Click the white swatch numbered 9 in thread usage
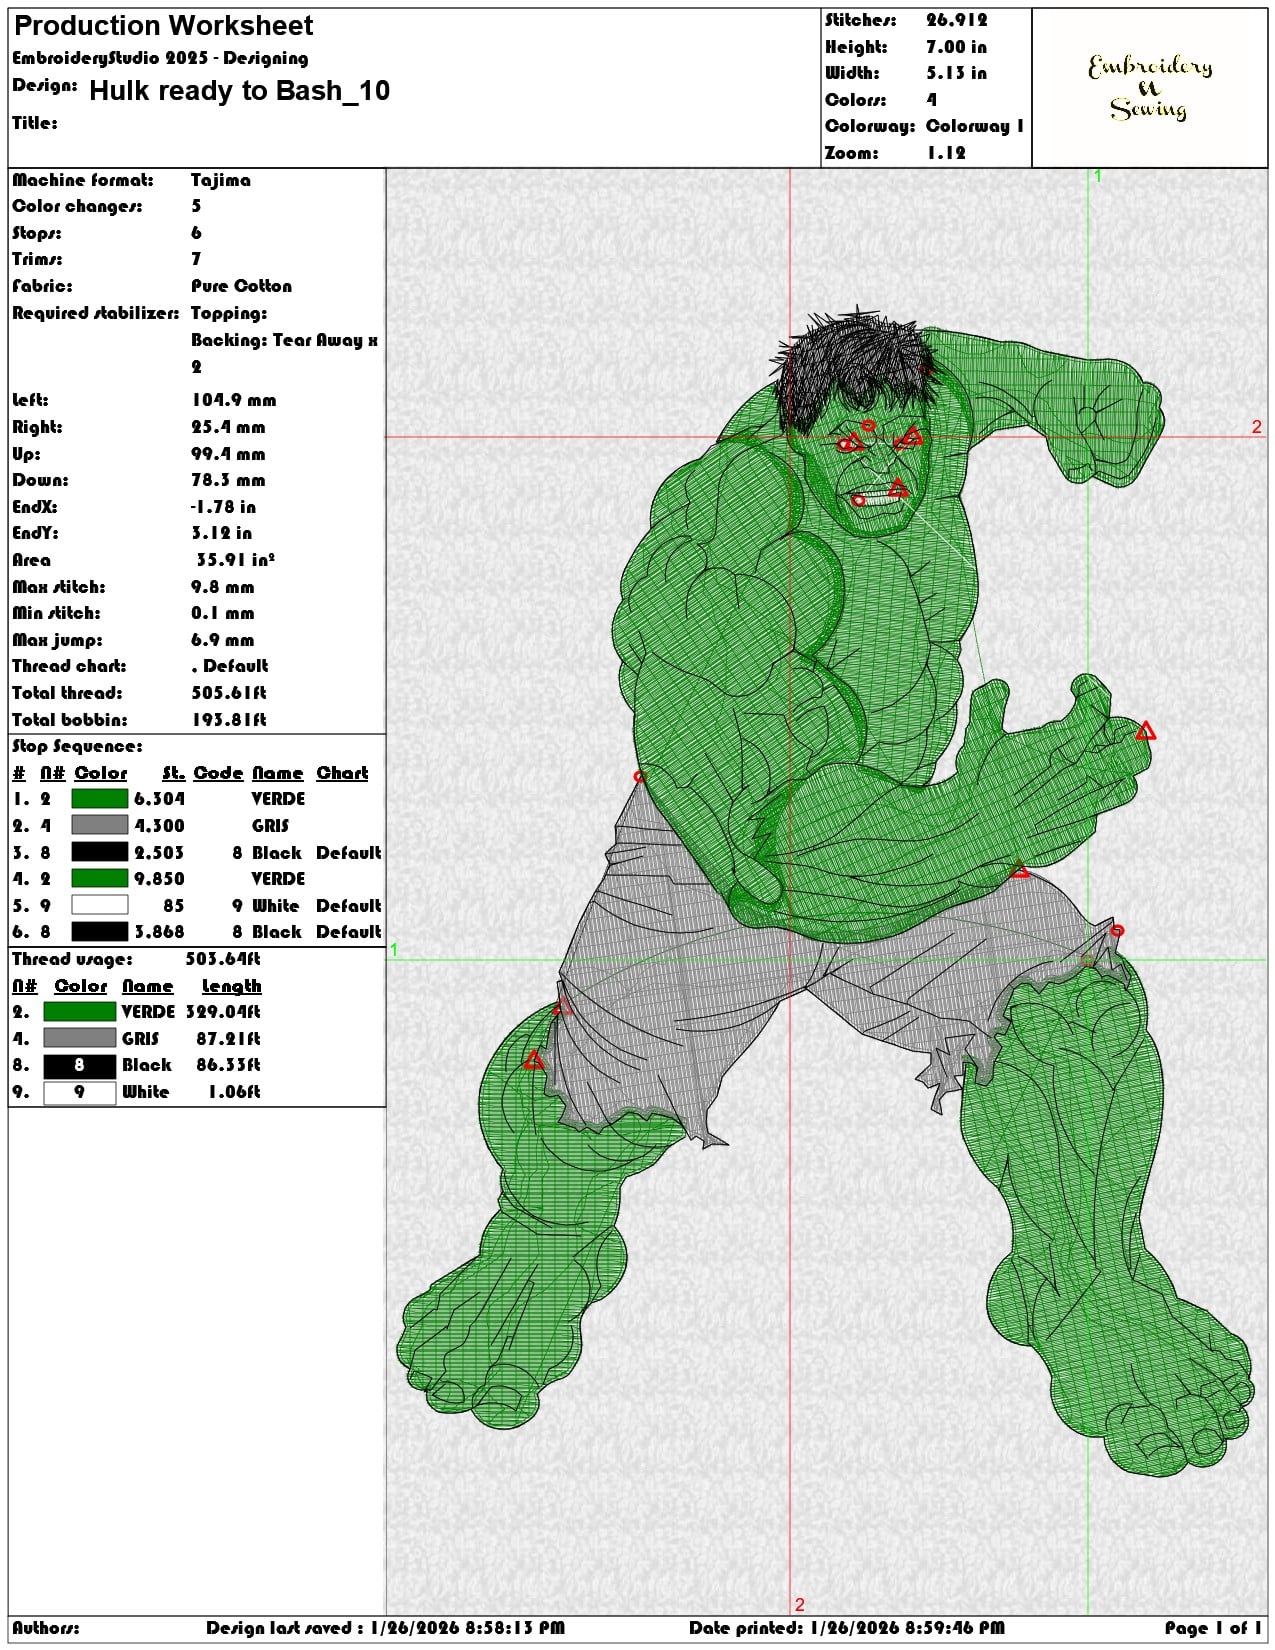 [79, 1092]
